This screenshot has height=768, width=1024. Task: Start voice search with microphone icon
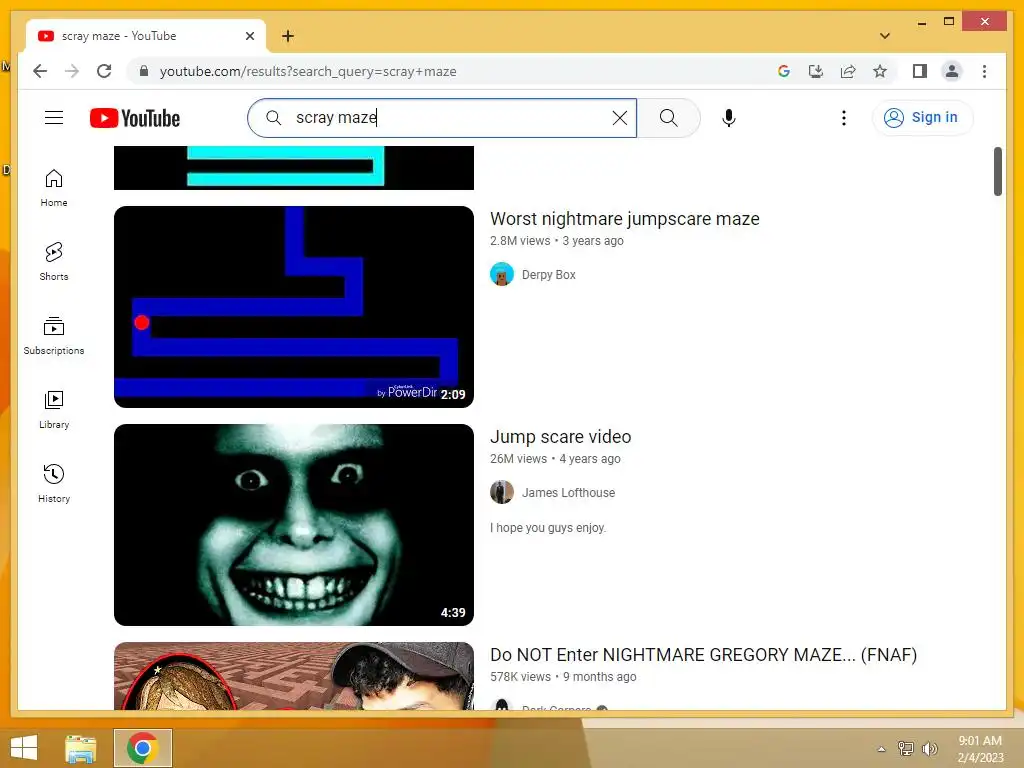pos(729,118)
